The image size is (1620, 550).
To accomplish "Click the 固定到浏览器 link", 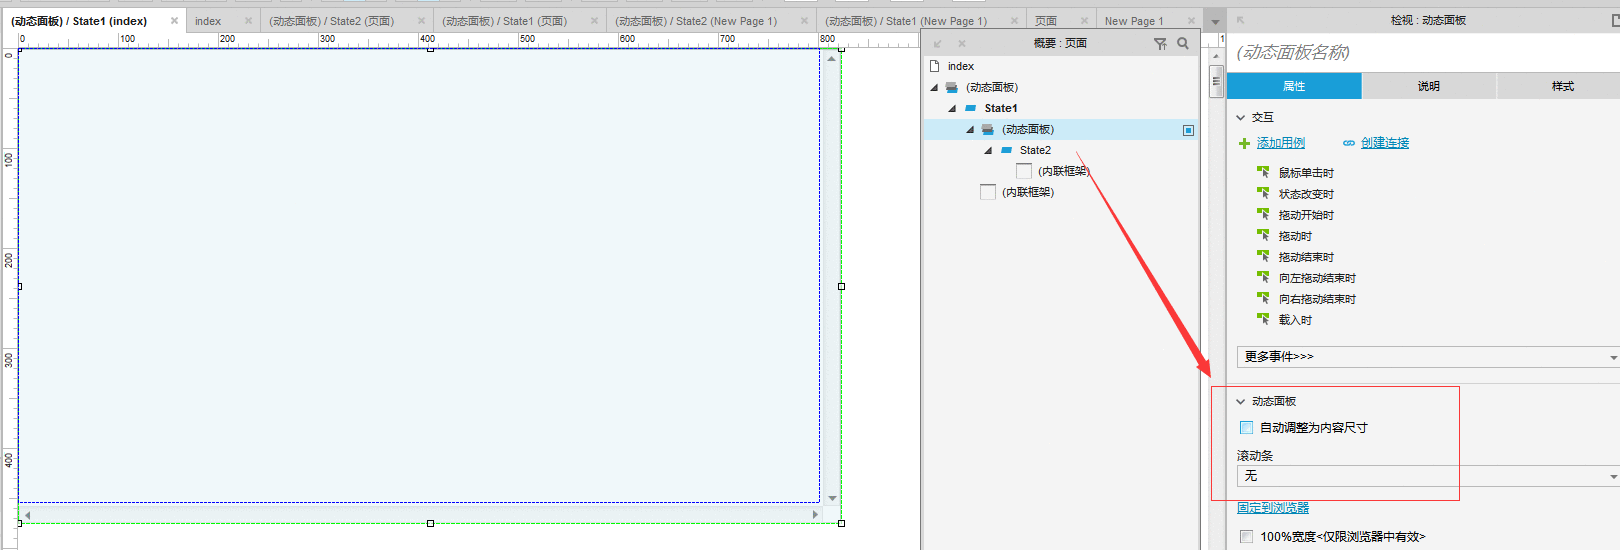I will [1273, 508].
